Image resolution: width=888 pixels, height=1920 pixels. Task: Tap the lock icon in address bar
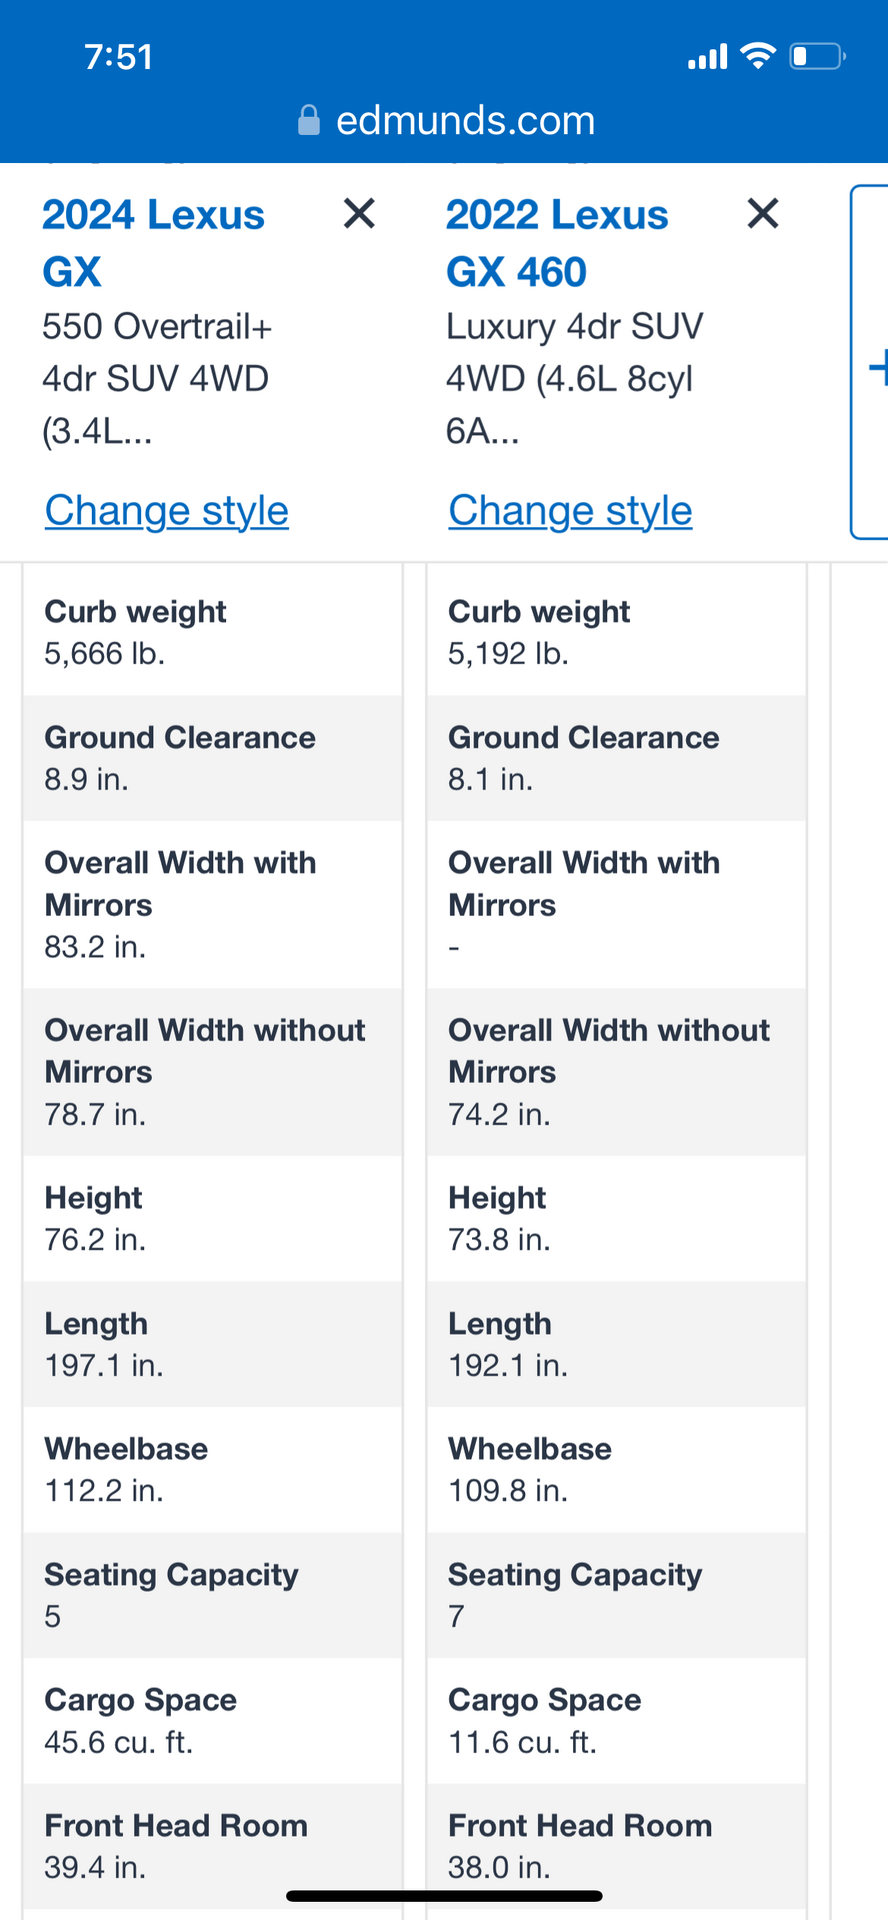click(x=309, y=121)
